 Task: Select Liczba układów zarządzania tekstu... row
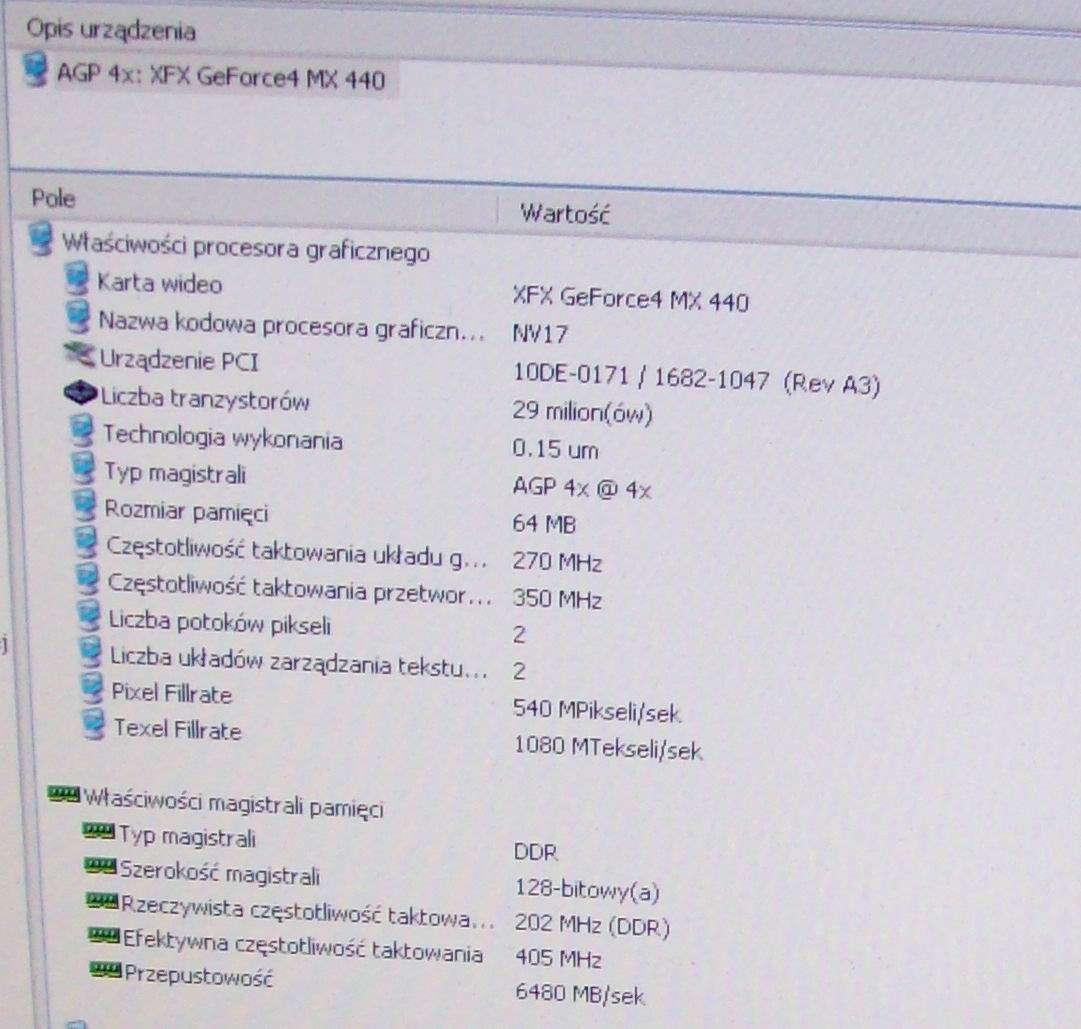pyautogui.click(x=299, y=662)
